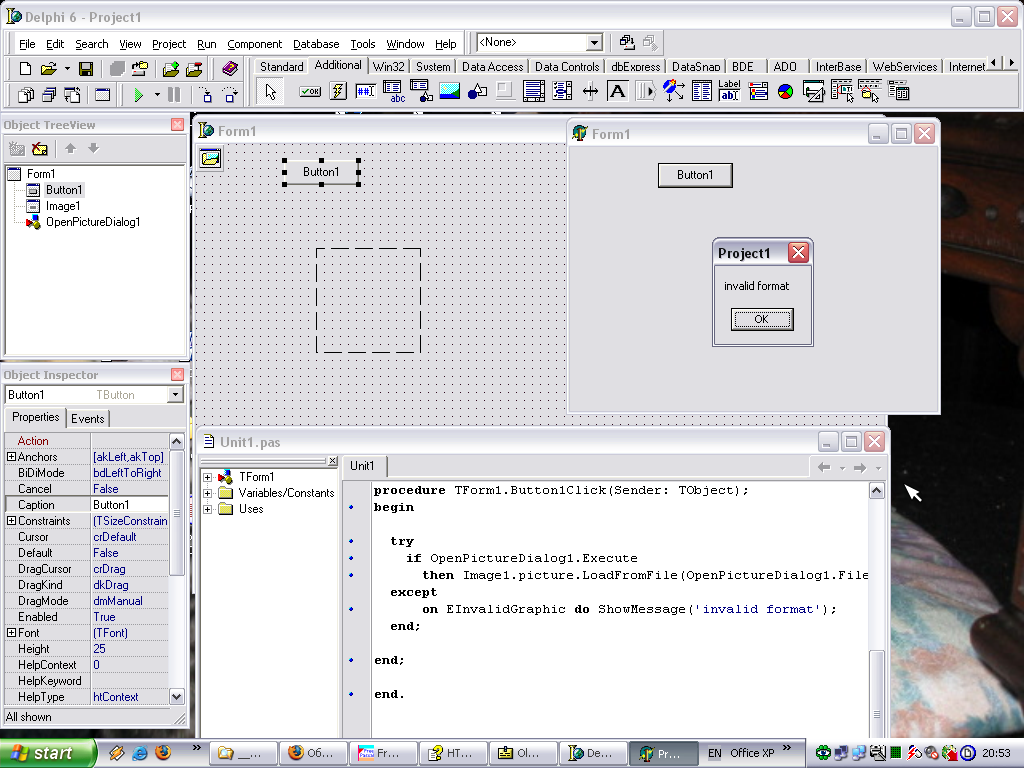Select the StaticText 'A' component

[x=618, y=92]
